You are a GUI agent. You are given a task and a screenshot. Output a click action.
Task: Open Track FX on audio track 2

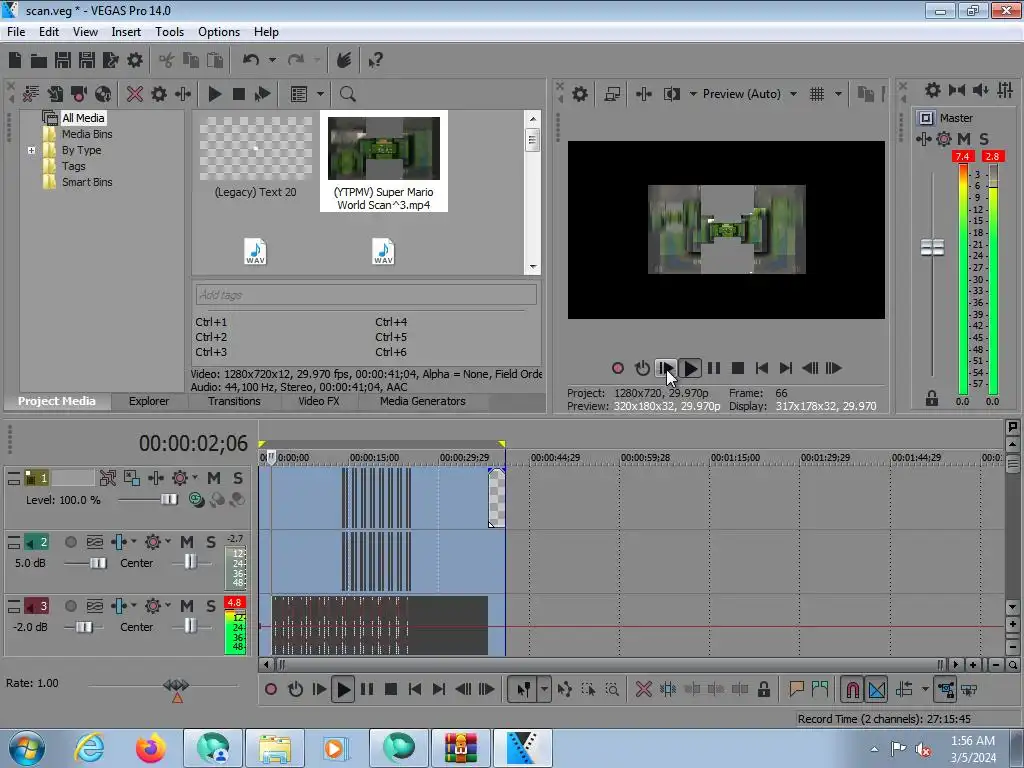coord(119,542)
